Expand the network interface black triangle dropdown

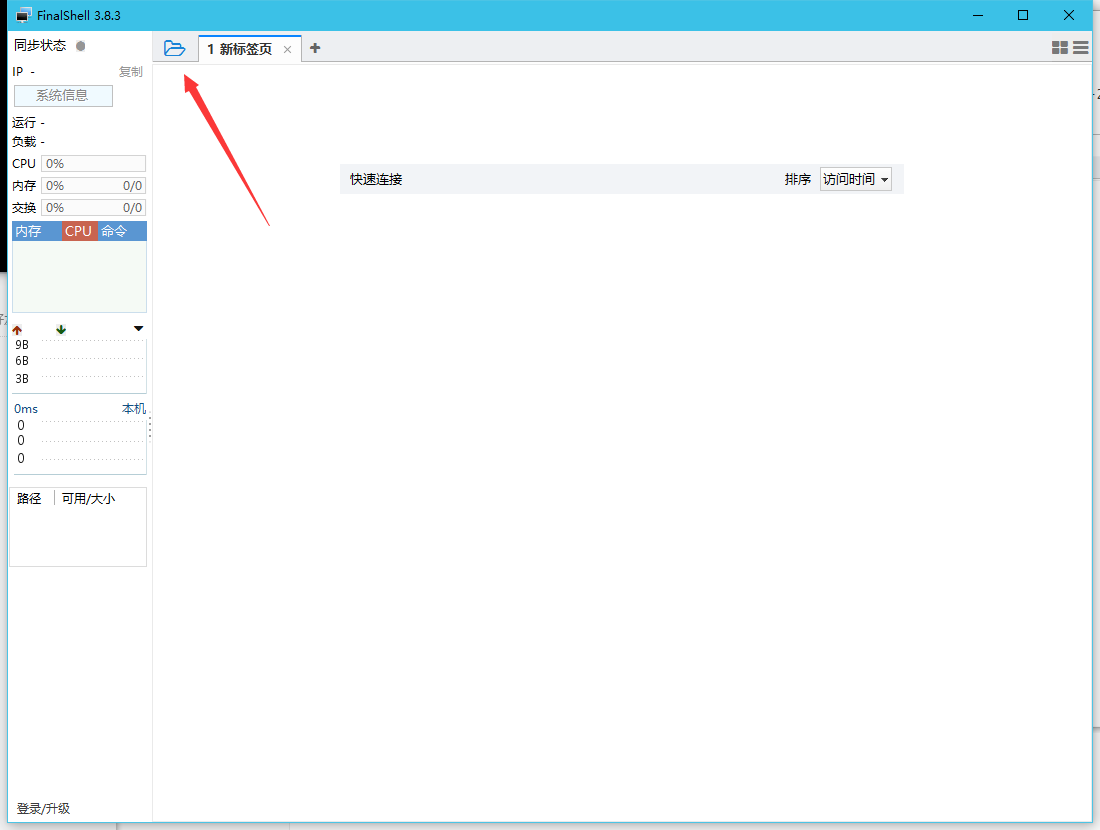pos(138,329)
